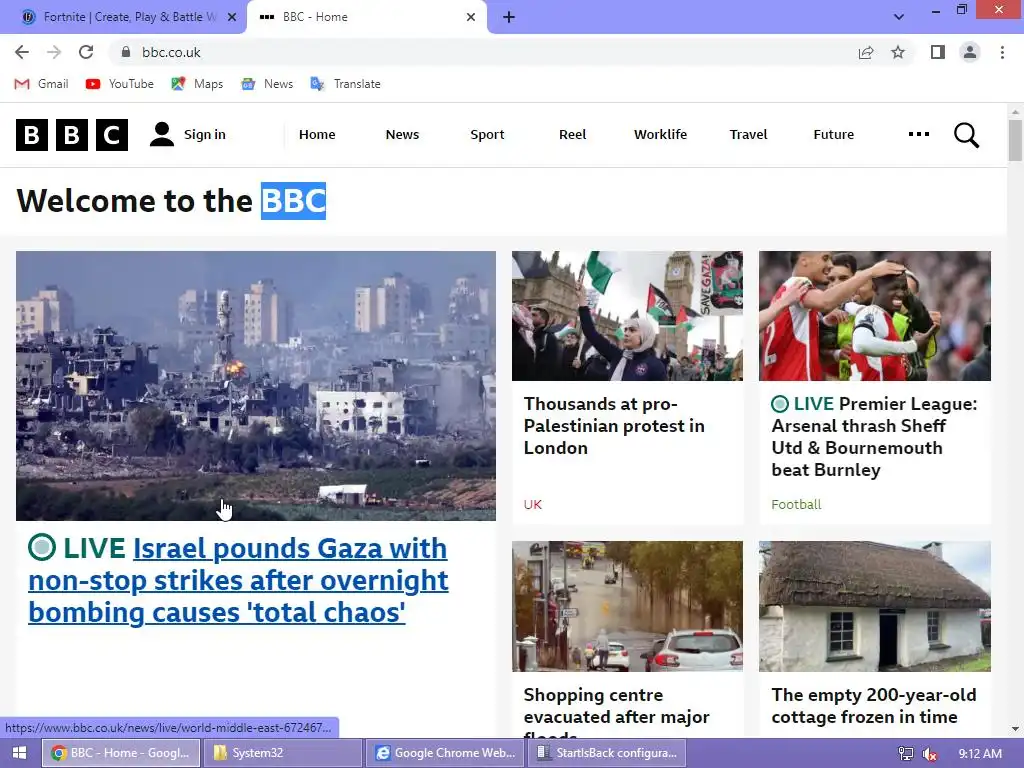This screenshot has width=1024, height=768.
Task: Click the flooded street photo
Action: [x=628, y=606]
